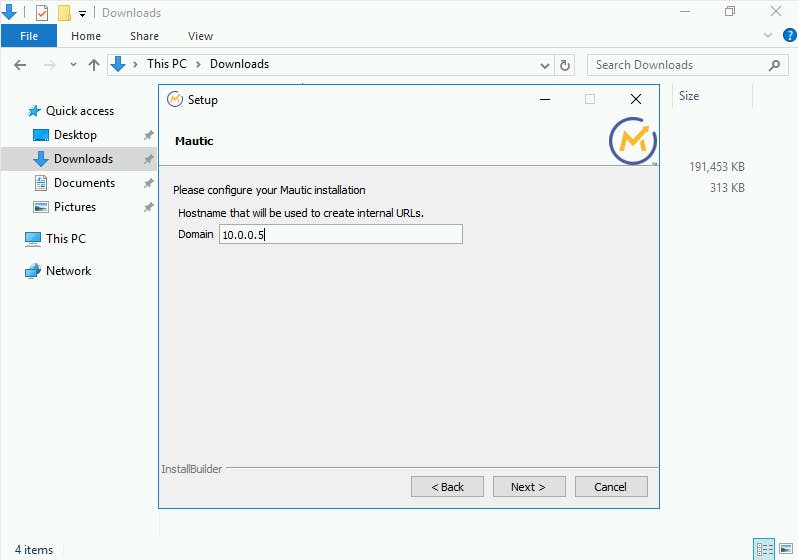Screen dimensions: 798x560
Task: Minimize the Setup window
Action: tap(545, 99)
